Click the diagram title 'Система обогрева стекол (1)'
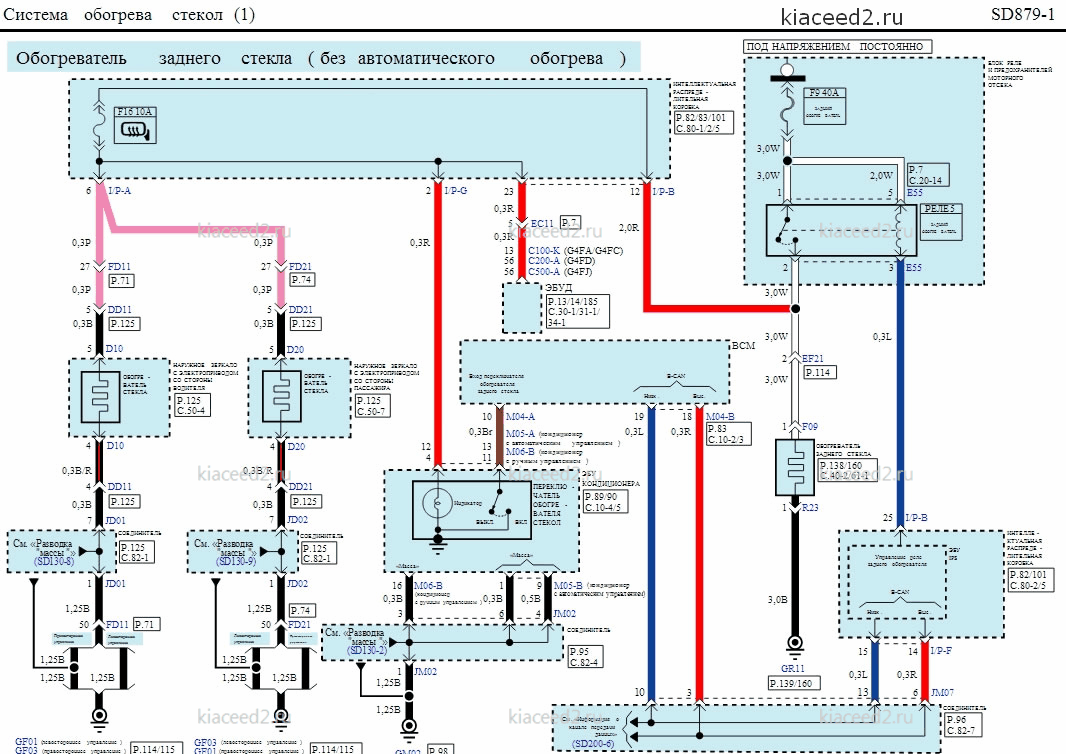The width and height of the screenshot is (1066, 754). [x=129, y=15]
